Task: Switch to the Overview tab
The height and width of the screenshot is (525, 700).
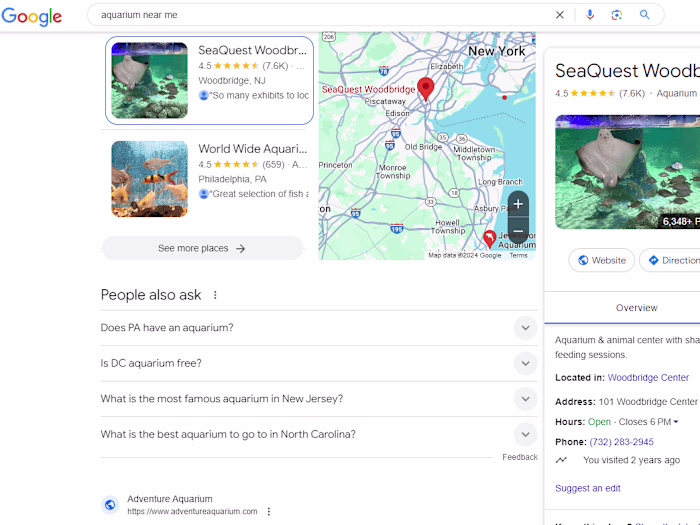Action: 636,308
